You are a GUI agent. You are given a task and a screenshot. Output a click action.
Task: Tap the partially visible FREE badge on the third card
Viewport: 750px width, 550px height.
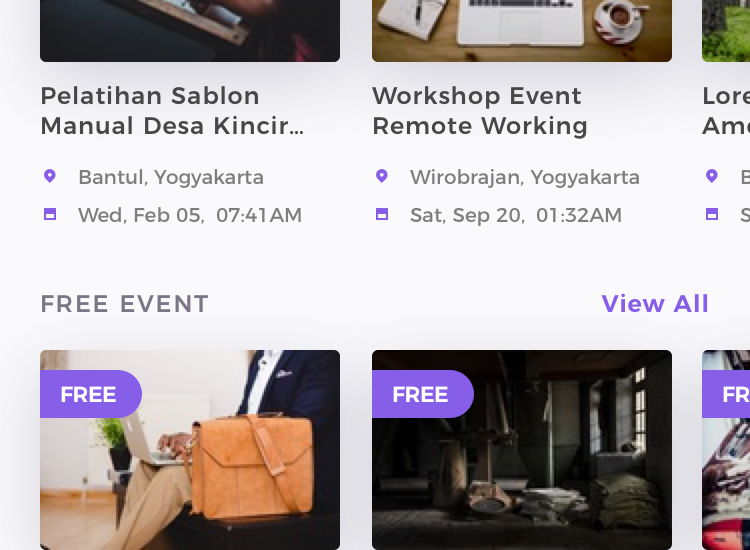click(x=726, y=394)
